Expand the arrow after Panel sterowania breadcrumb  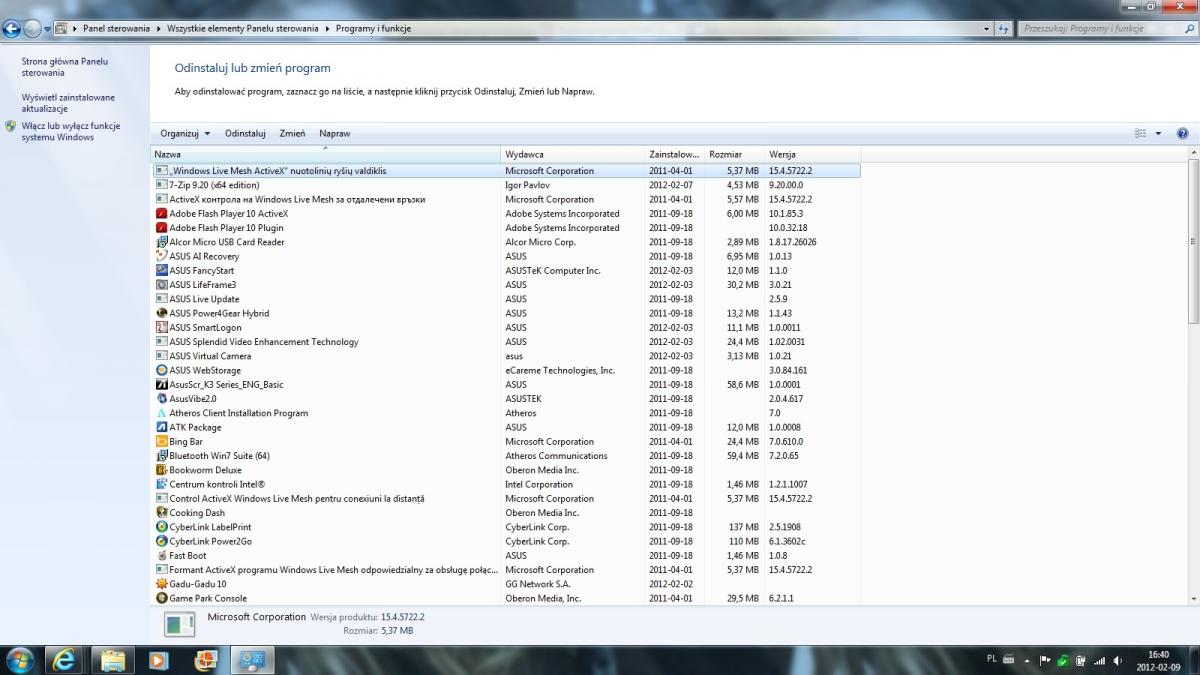(157, 29)
